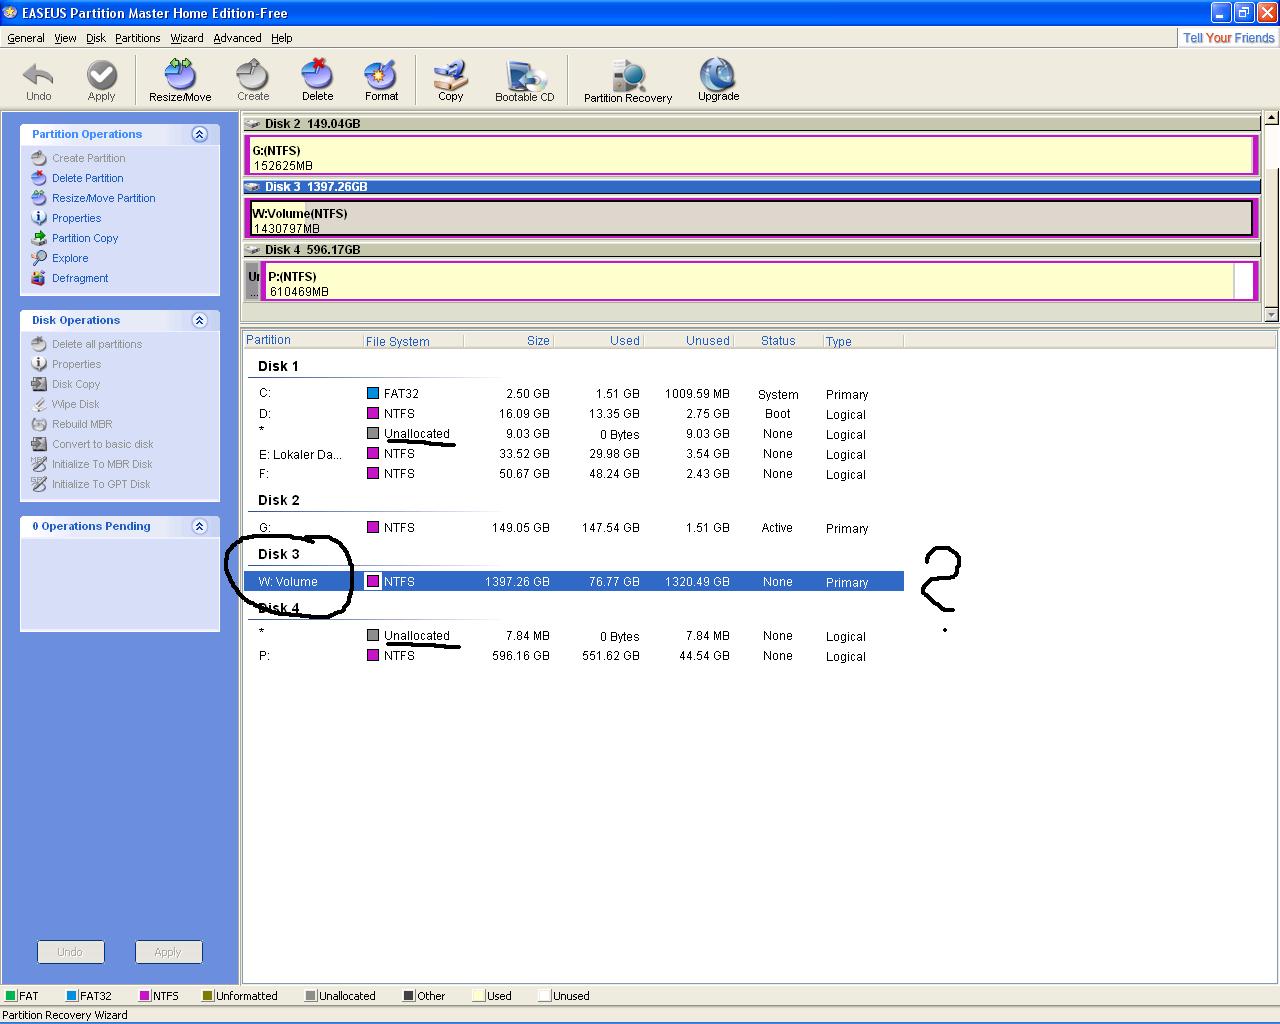Click Initialize To MBR Disk
Screen dimensions: 1280x1024
click(91, 464)
